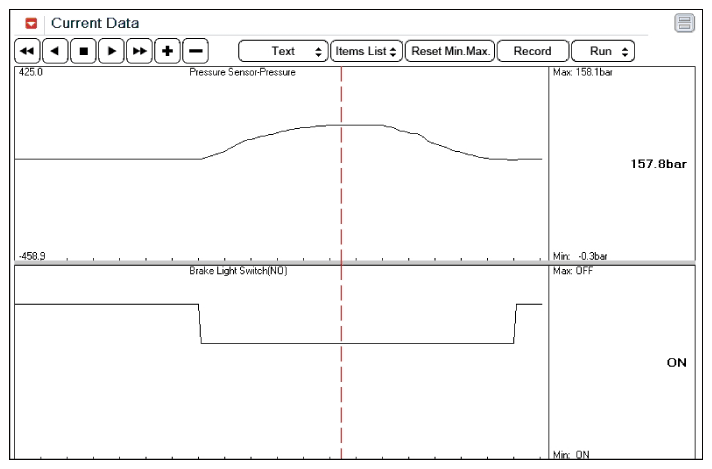Click the panel layout icon at top right
This screenshot has height=469, width=712.
point(684,23)
